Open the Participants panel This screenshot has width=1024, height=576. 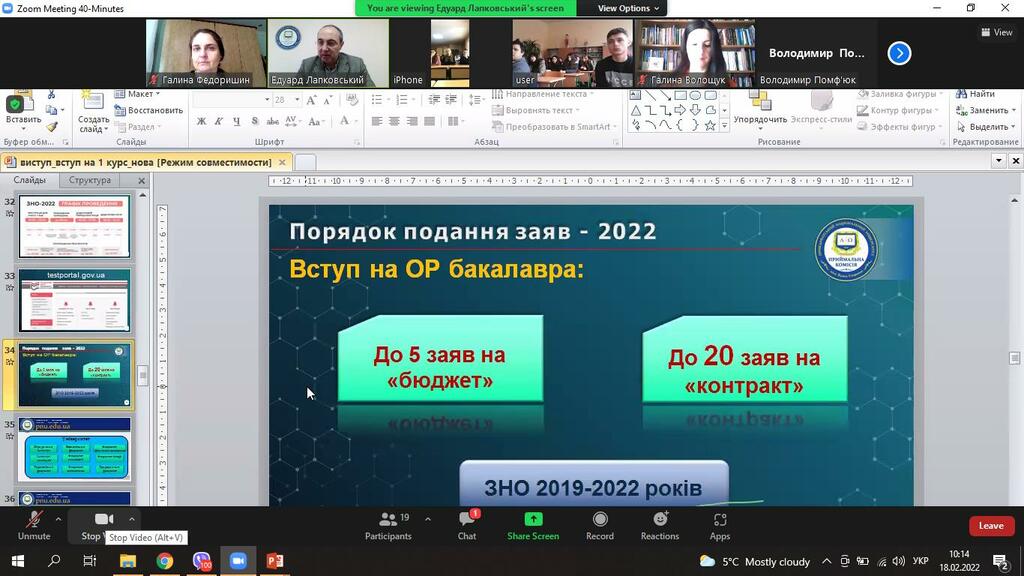[388, 525]
